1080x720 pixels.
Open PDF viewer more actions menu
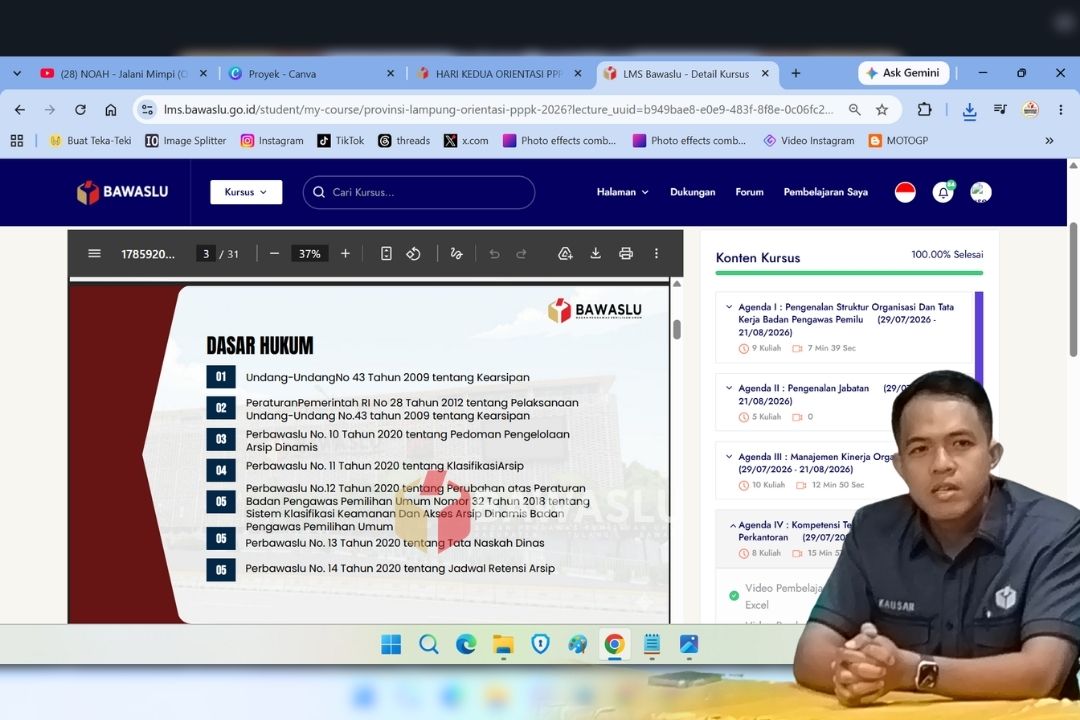[656, 254]
